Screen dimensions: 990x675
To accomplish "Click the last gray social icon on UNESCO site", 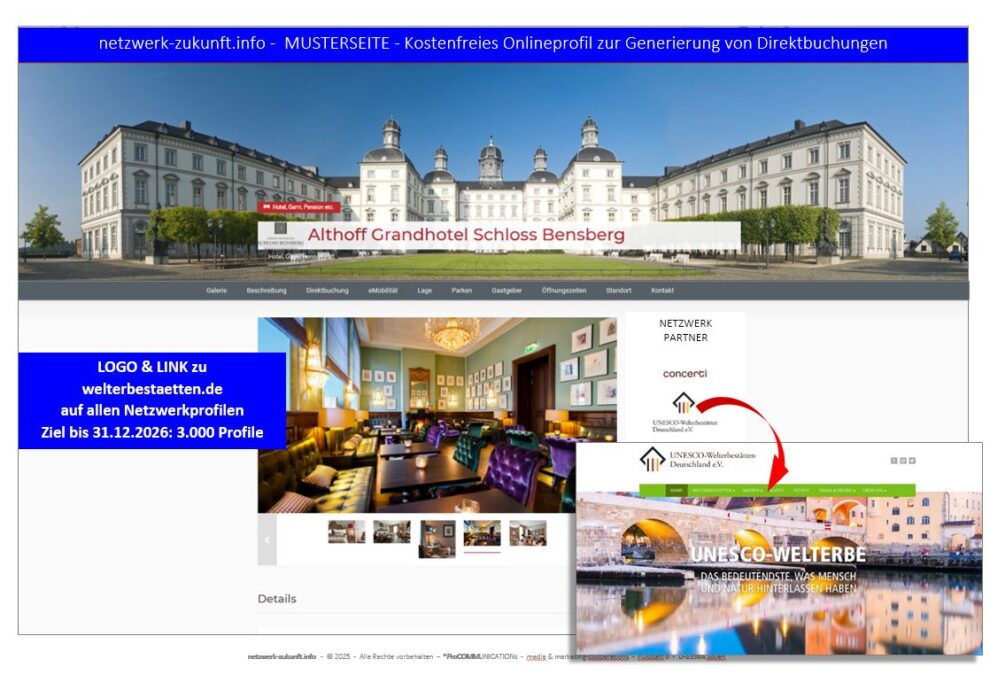I will point(912,461).
